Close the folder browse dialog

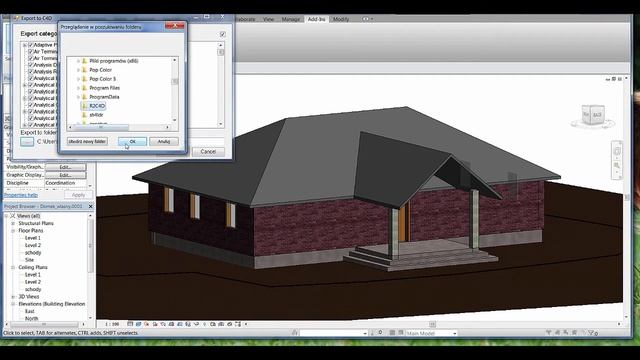175,26
